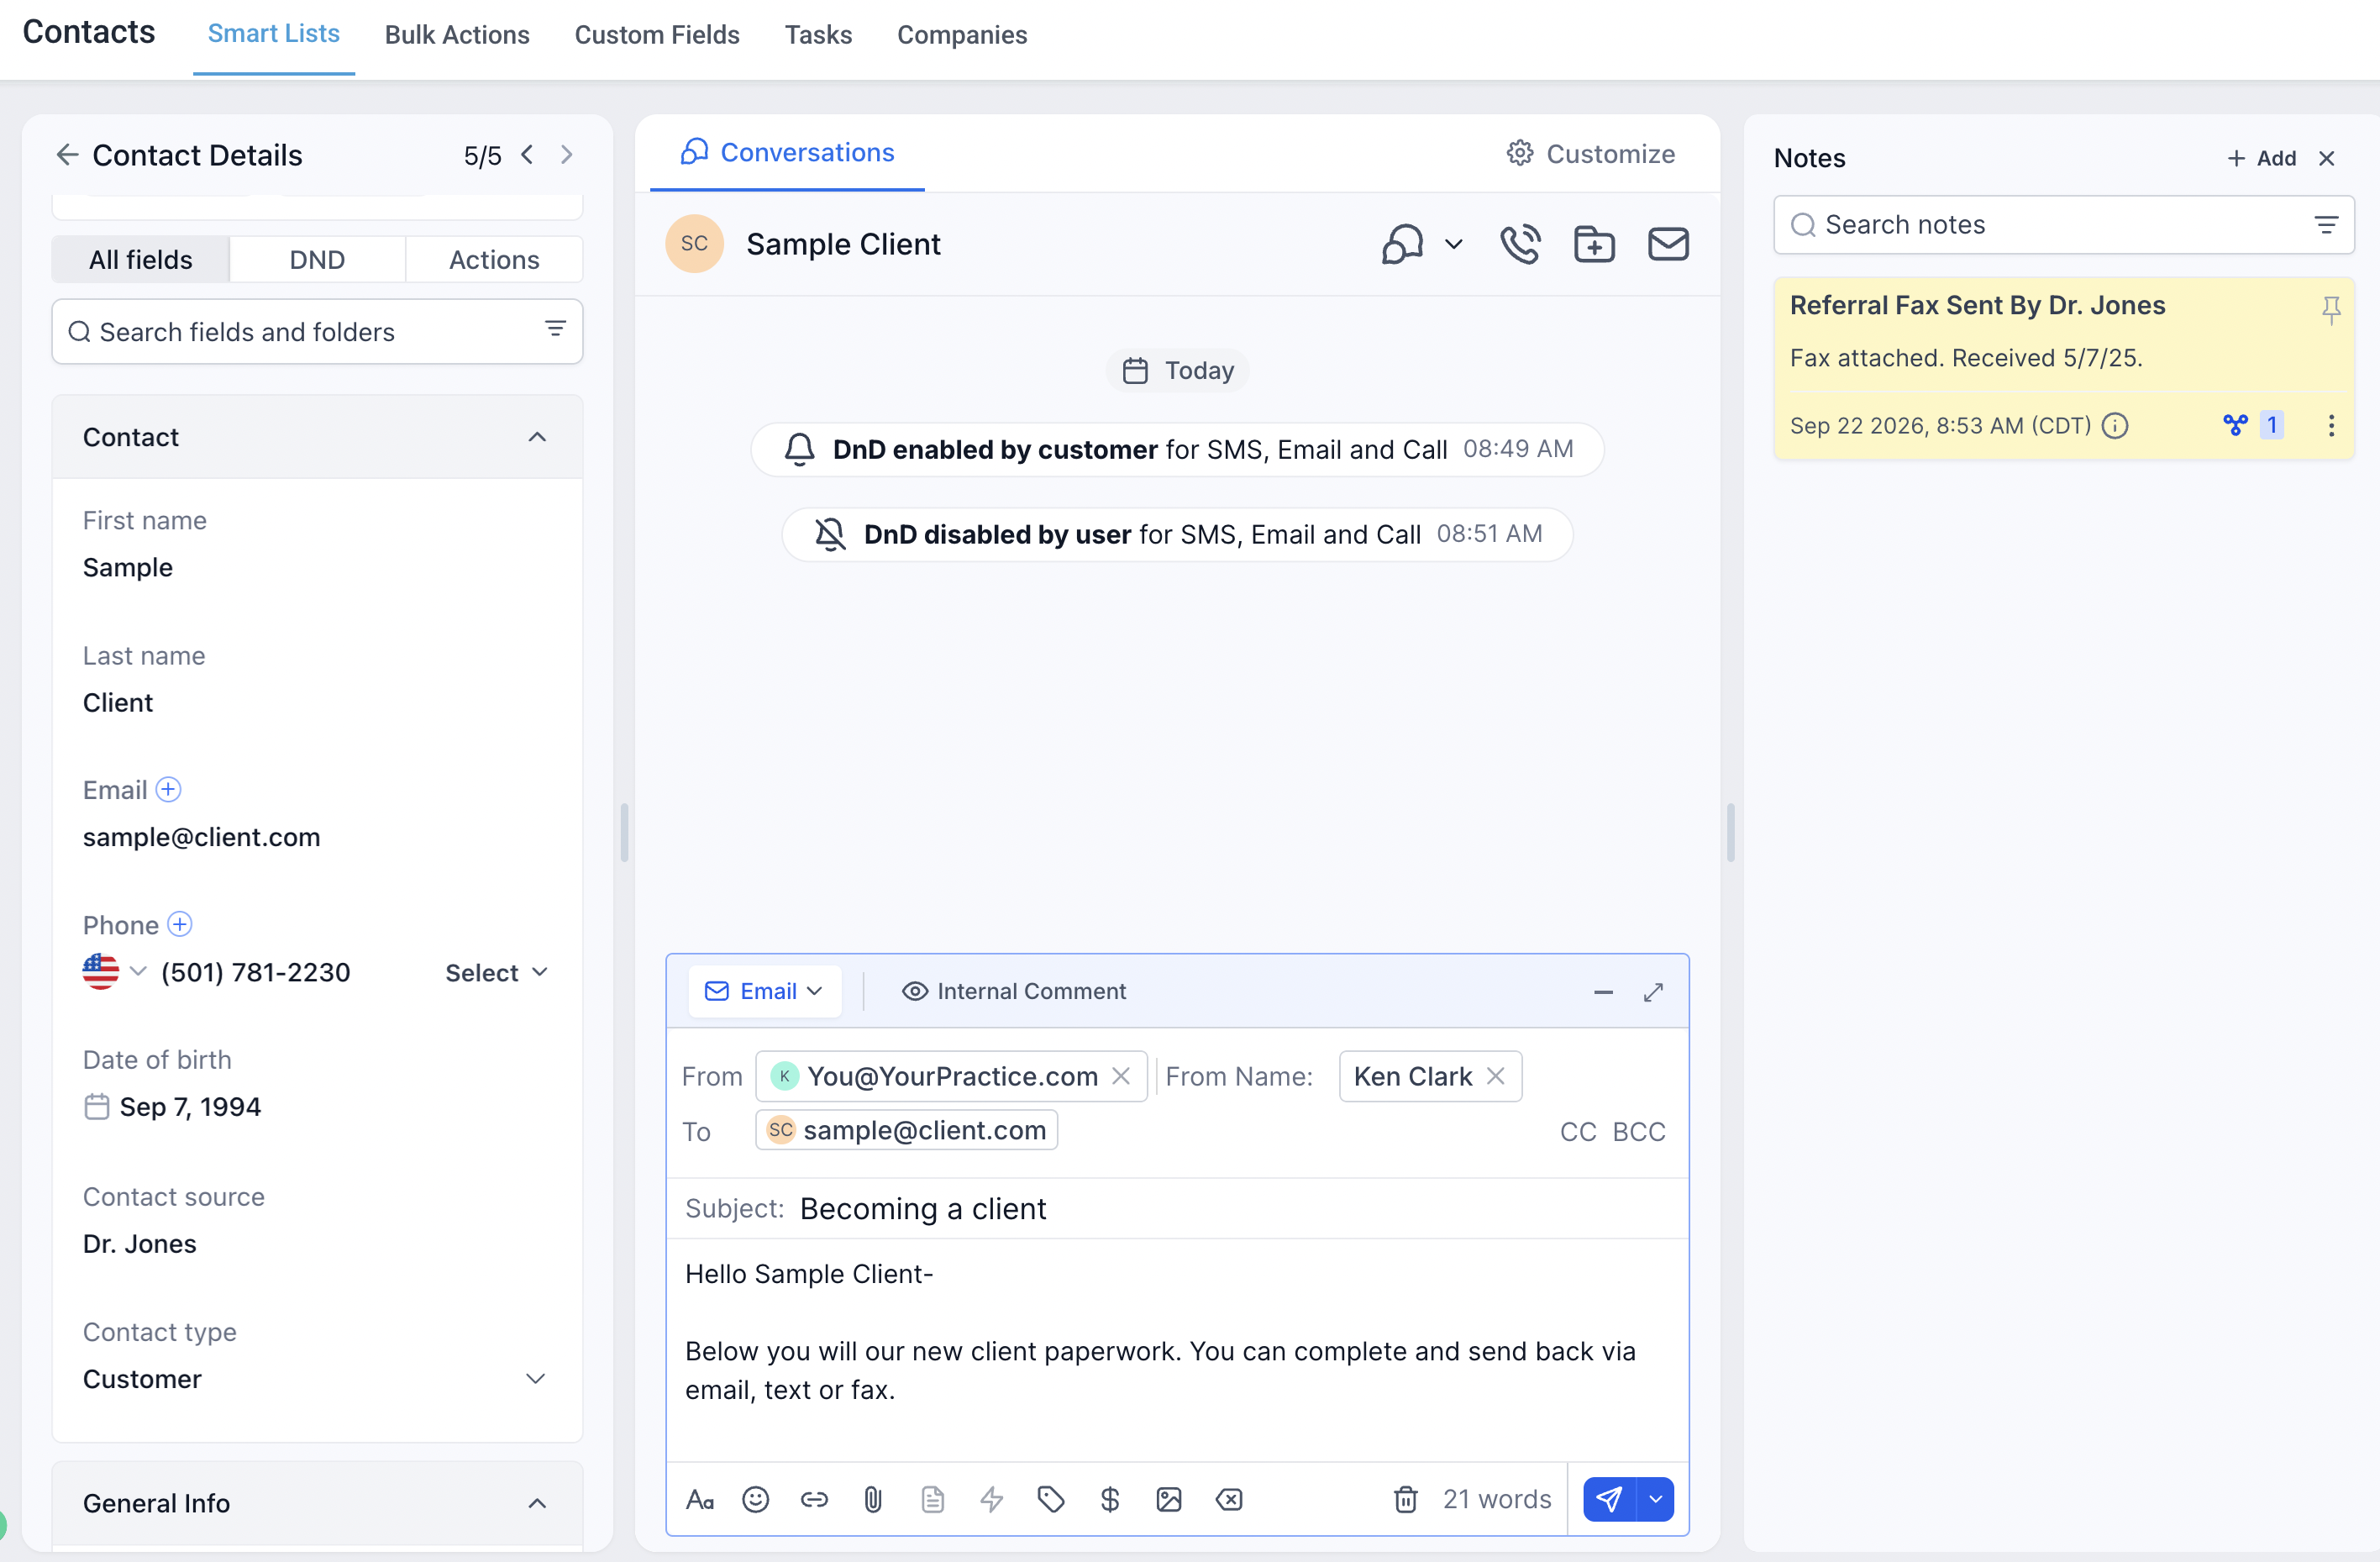Add BCC recipients to the email
The image size is (2380, 1562).
click(1639, 1132)
